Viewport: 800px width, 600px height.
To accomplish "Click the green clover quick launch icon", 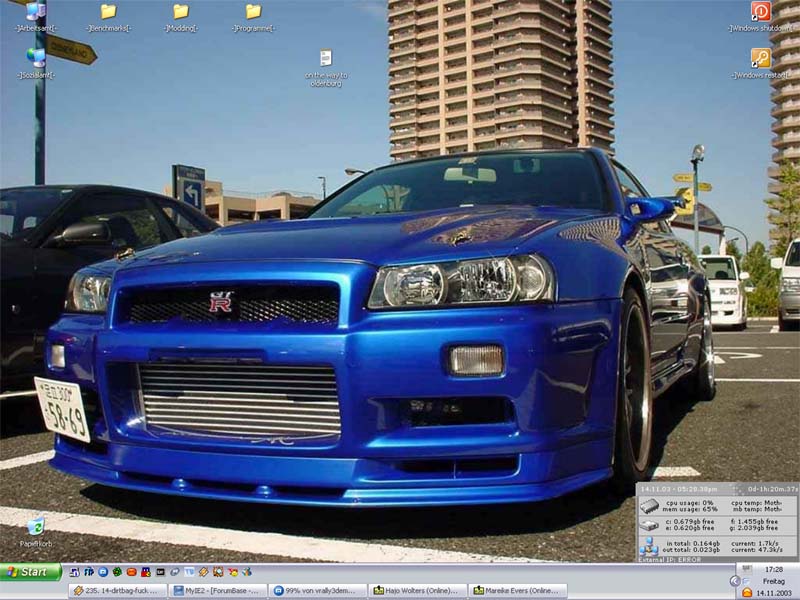I will point(117,572).
